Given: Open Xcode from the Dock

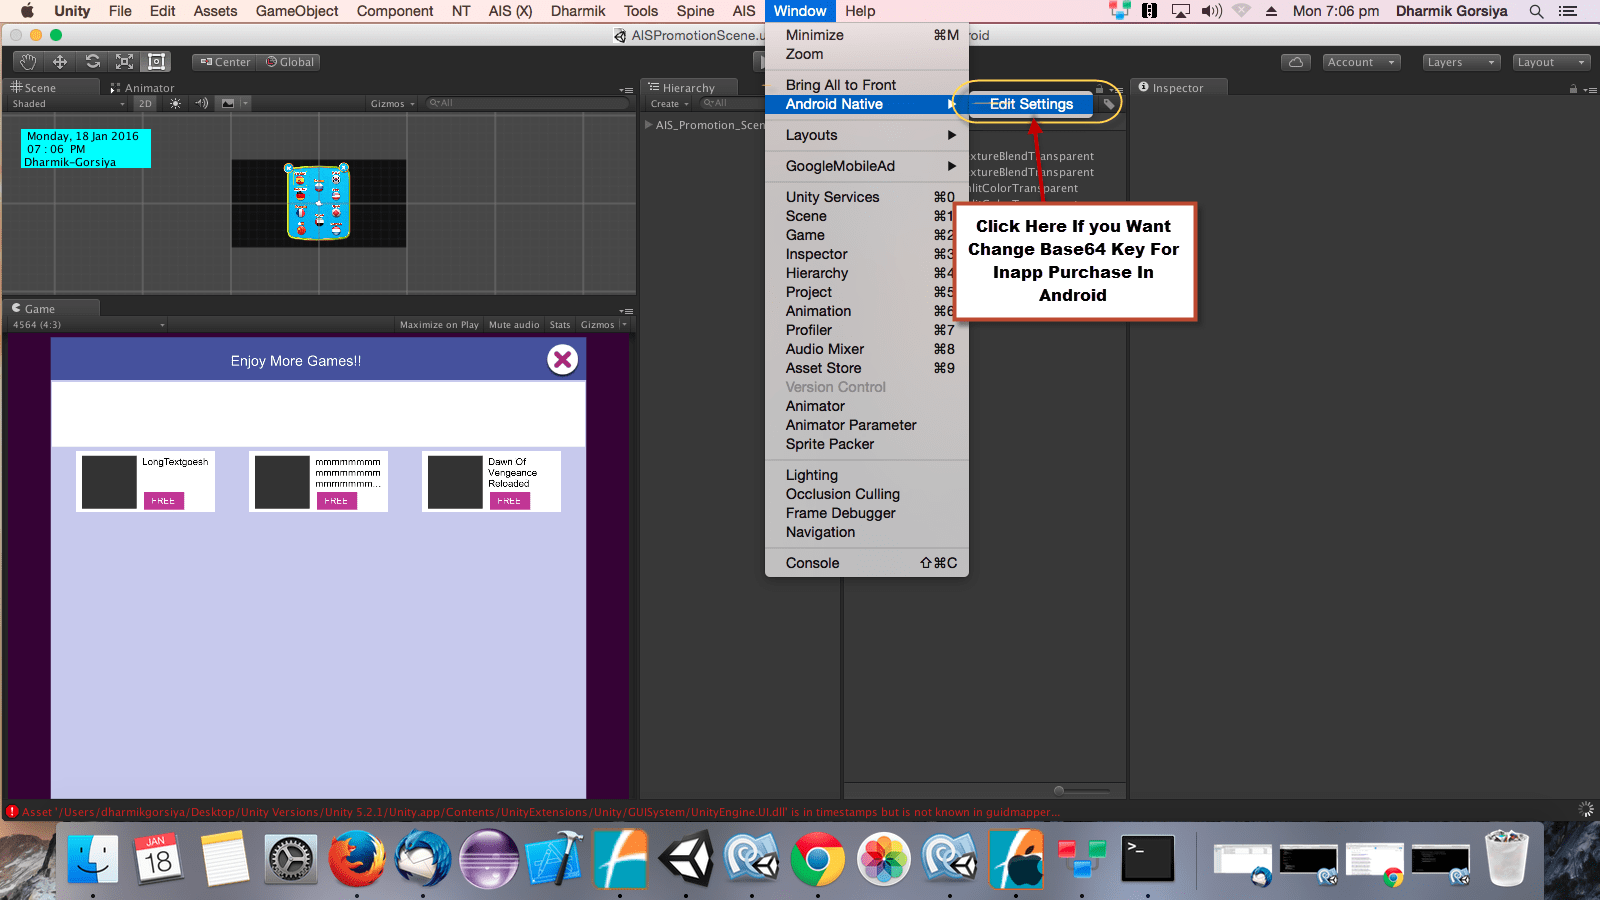Looking at the screenshot, I should tap(554, 860).
